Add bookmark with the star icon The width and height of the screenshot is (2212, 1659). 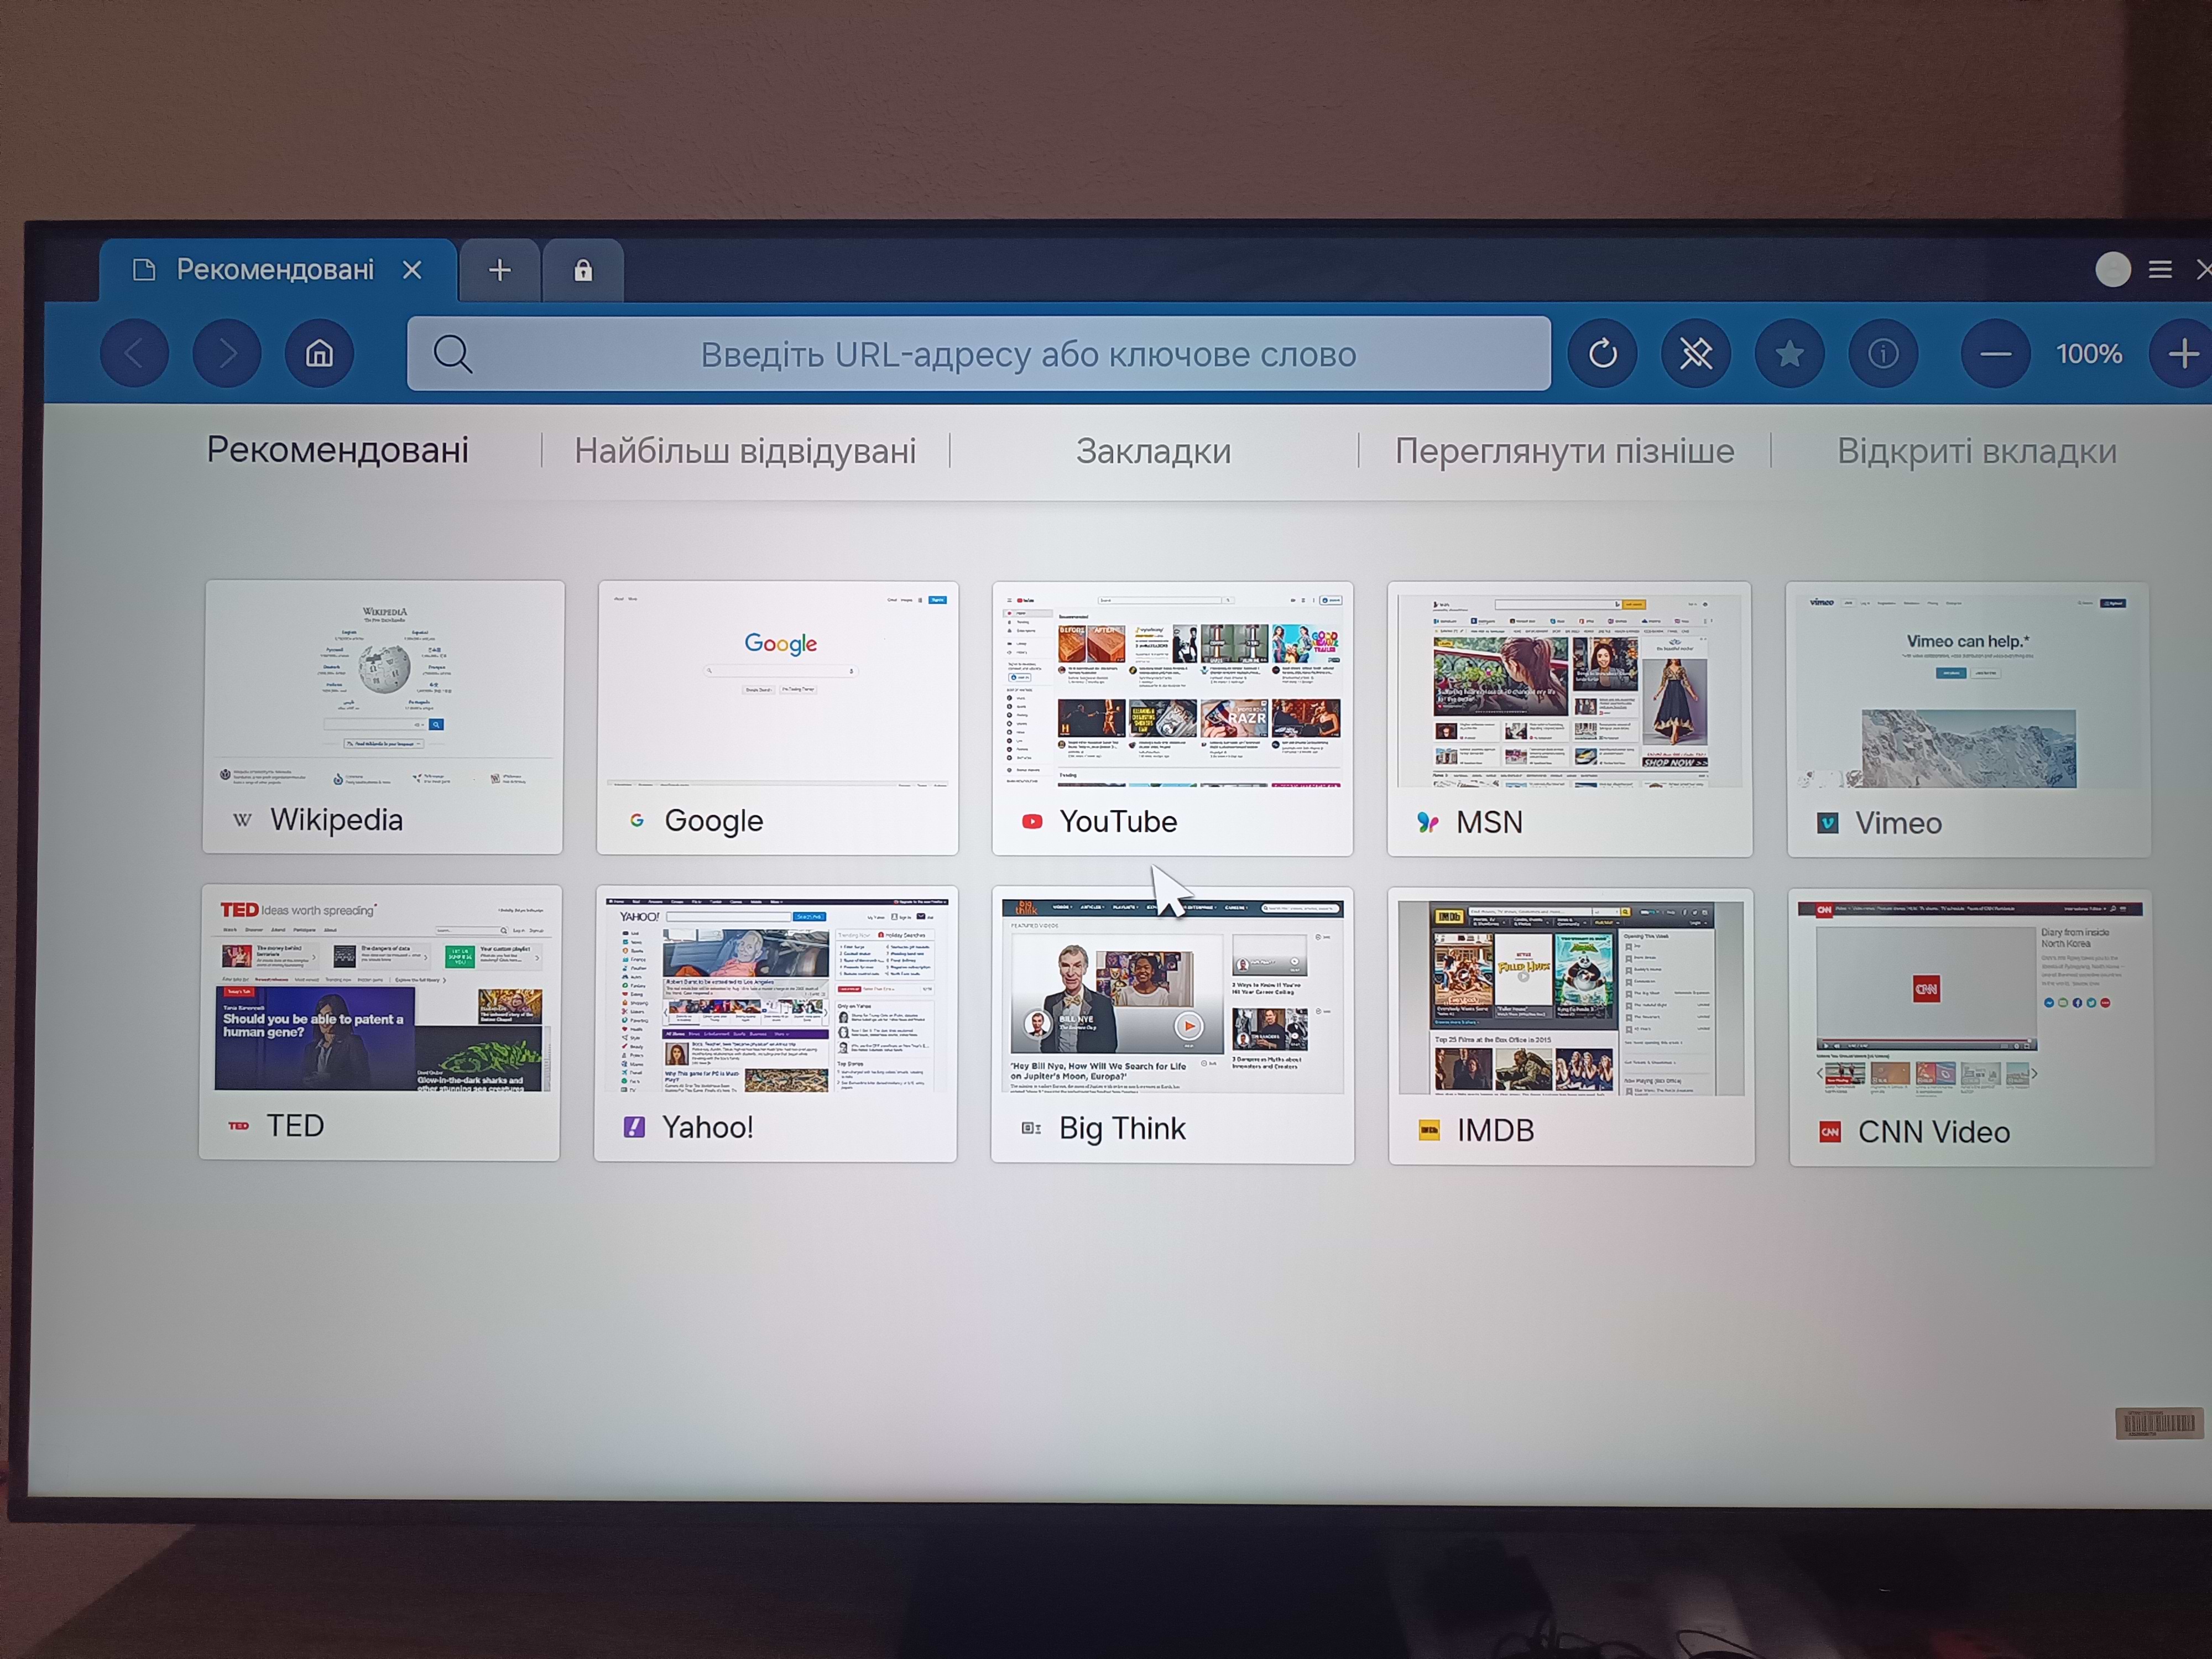click(1790, 353)
